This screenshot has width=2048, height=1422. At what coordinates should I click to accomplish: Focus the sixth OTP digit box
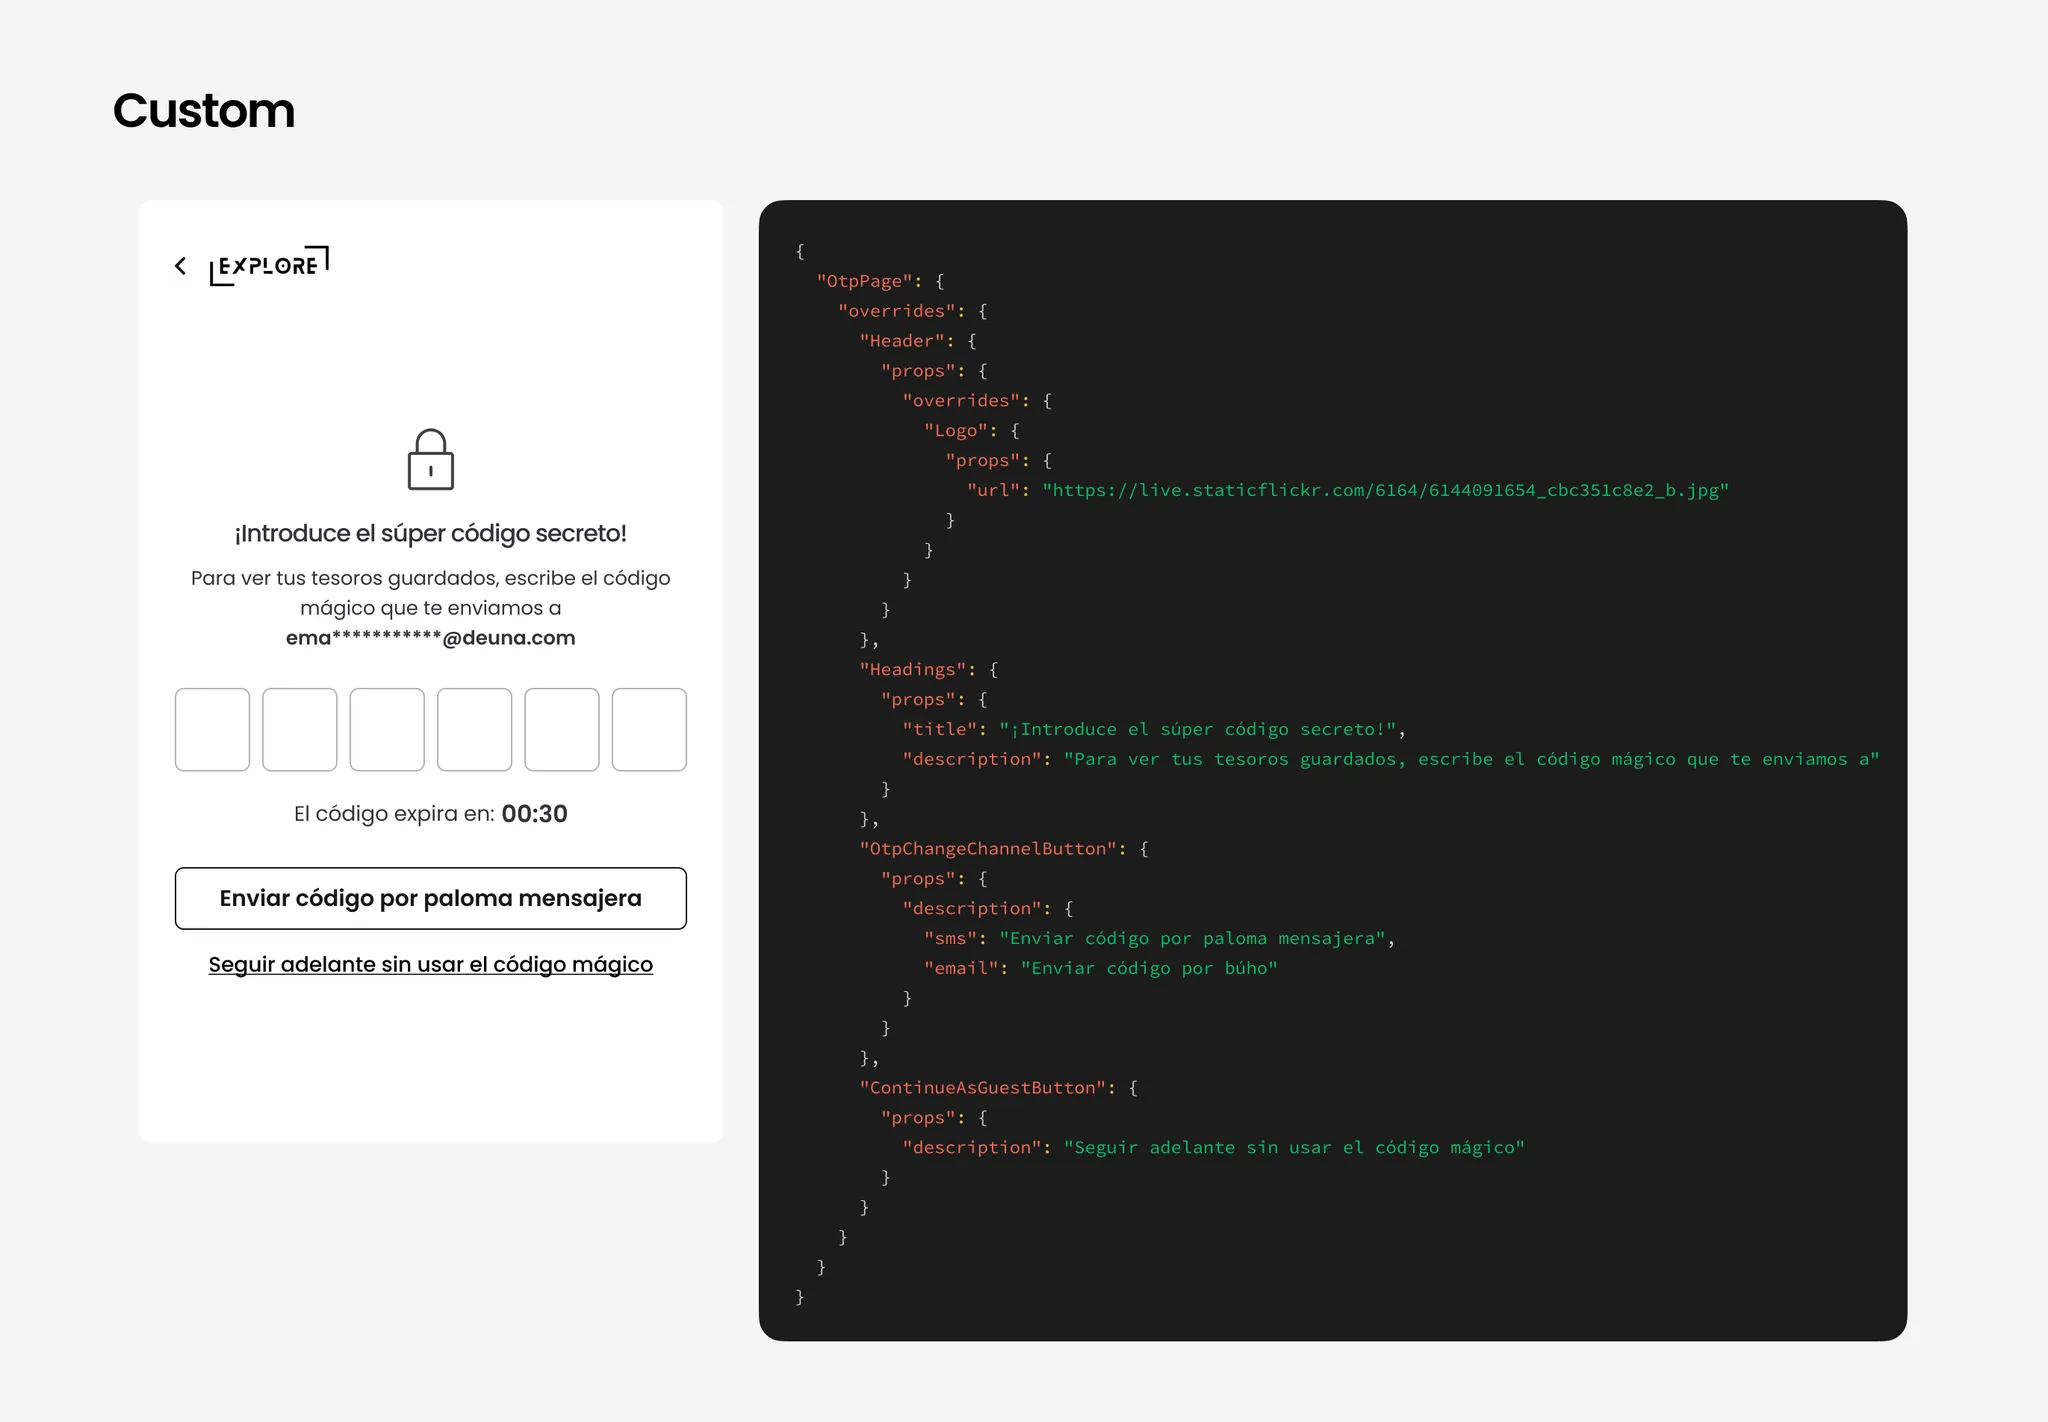coord(649,729)
